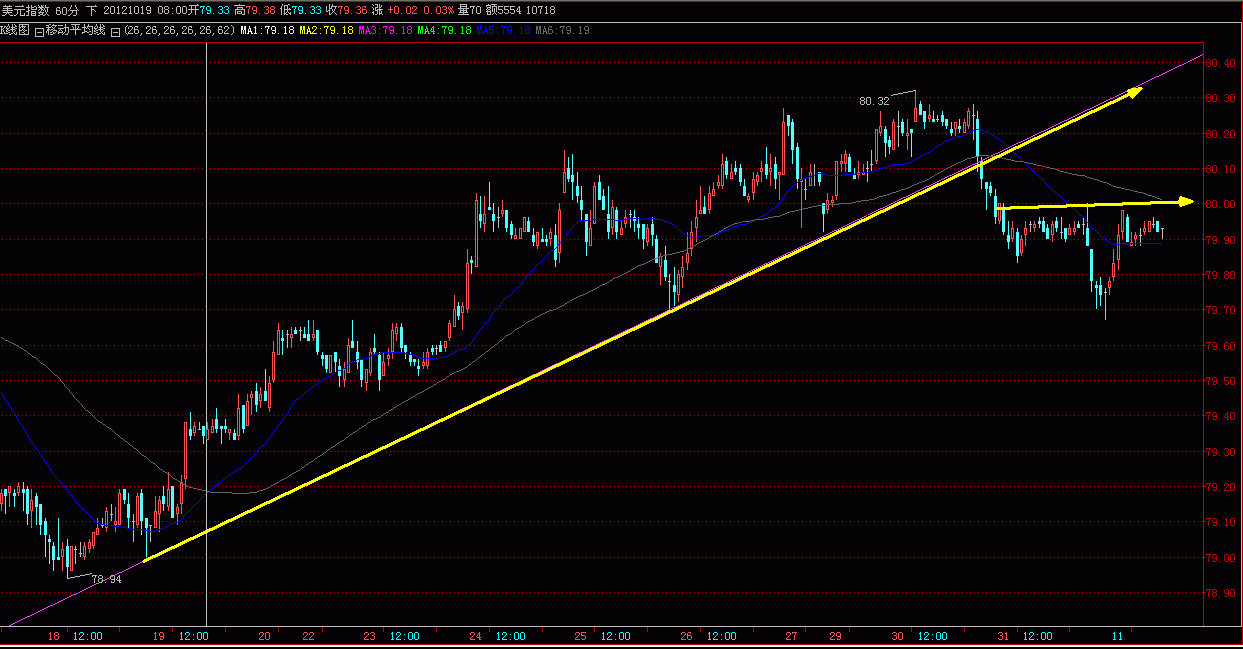
Task: Click date 26 on time axis
Action: pyautogui.click(x=686, y=636)
